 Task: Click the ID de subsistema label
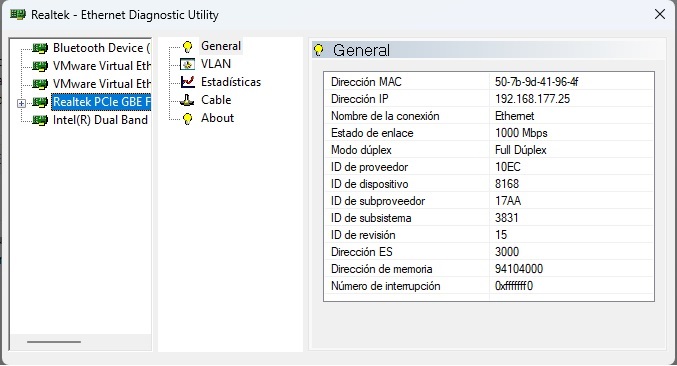pyautogui.click(x=371, y=218)
